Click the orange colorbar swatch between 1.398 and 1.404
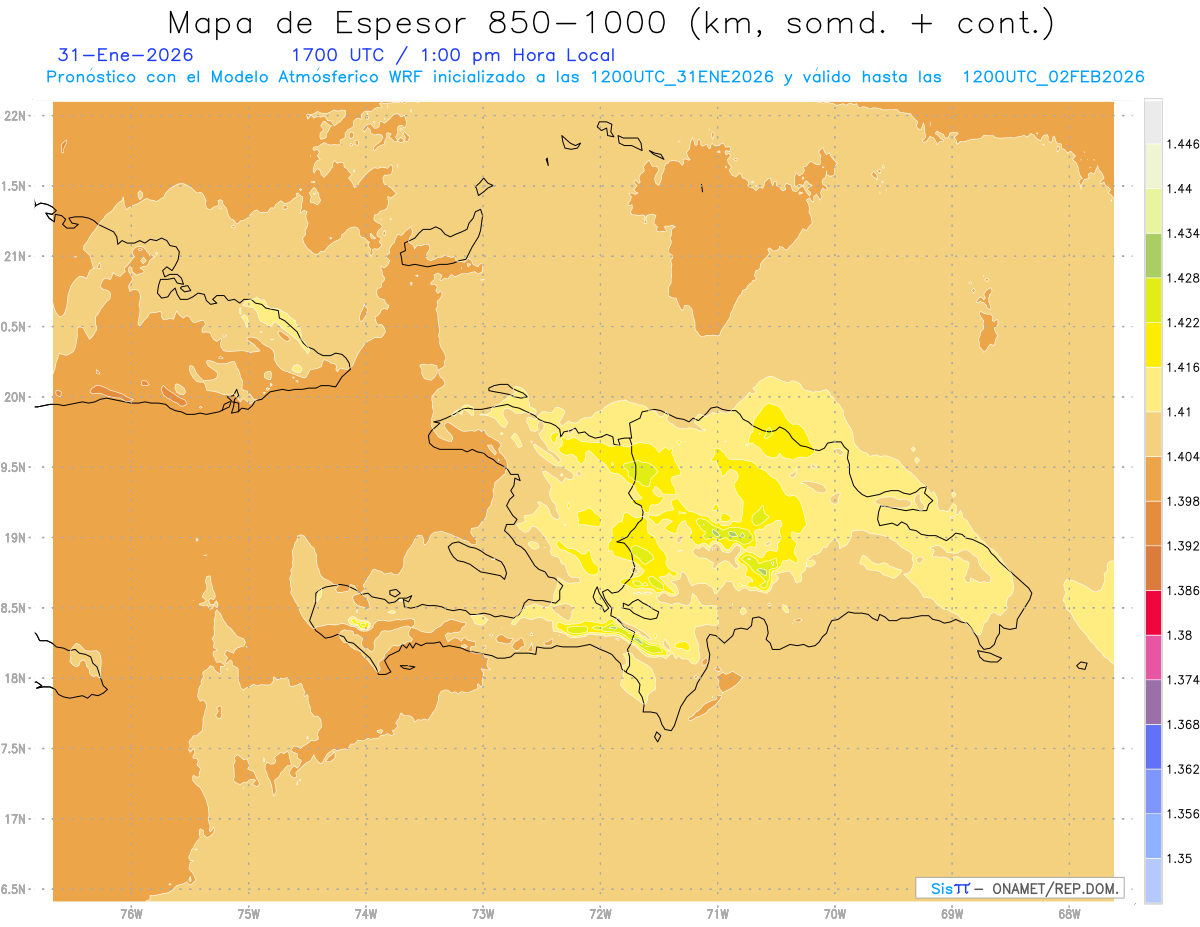The height and width of the screenshot is (927, 1200). coord(1153,478)
